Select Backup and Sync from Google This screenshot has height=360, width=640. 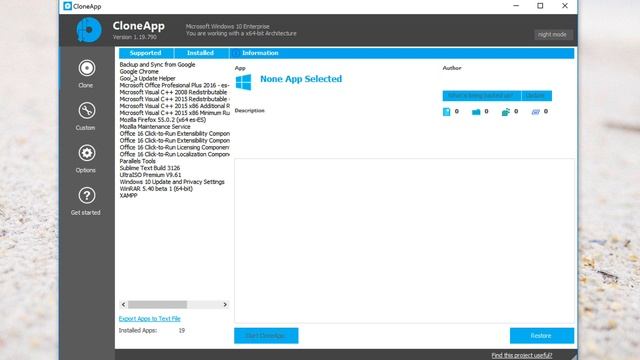pos(157,64)
